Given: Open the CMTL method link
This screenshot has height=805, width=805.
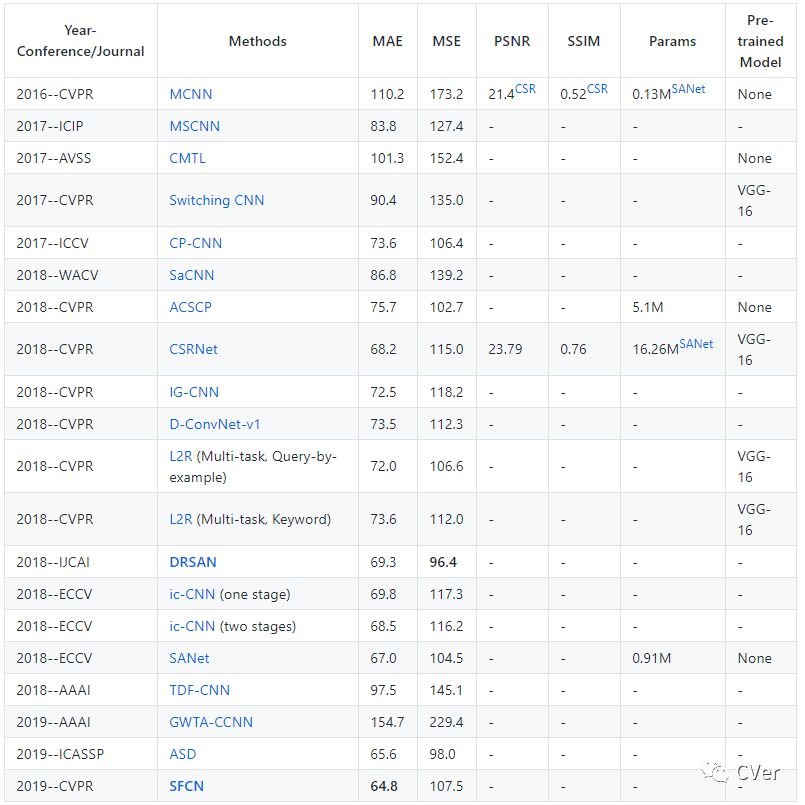Looking at the screenshot, I should (x=189, y=158).
